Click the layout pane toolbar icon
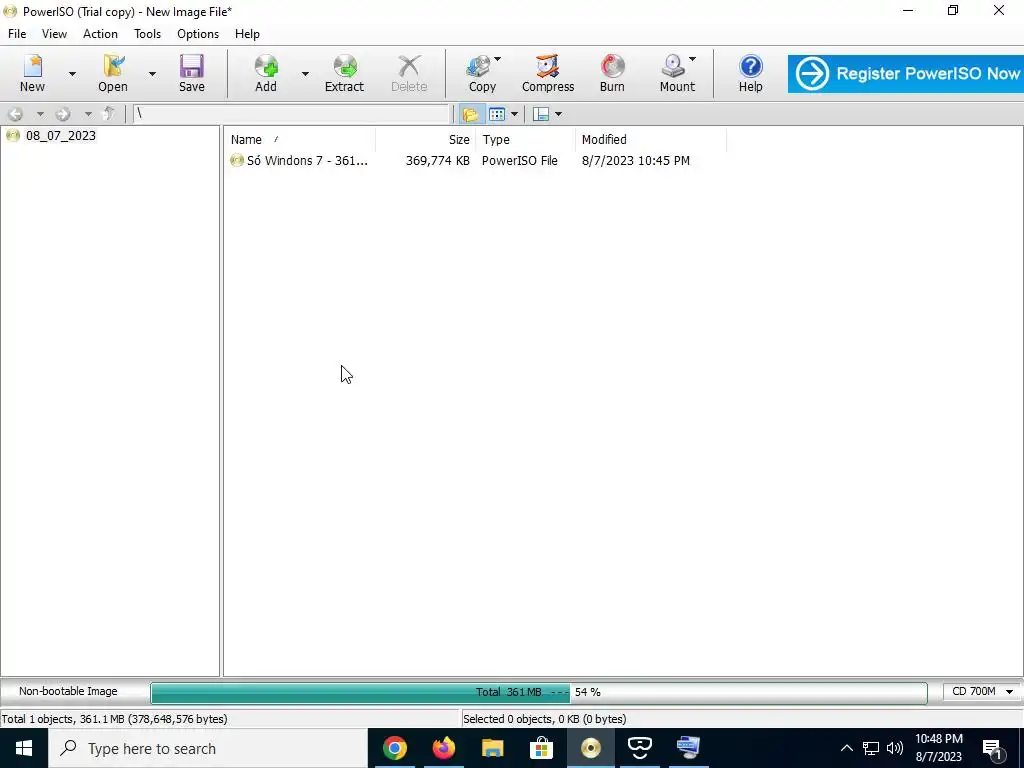The image size is (1024, 768). pyautogui.click(x=541, y=114)
